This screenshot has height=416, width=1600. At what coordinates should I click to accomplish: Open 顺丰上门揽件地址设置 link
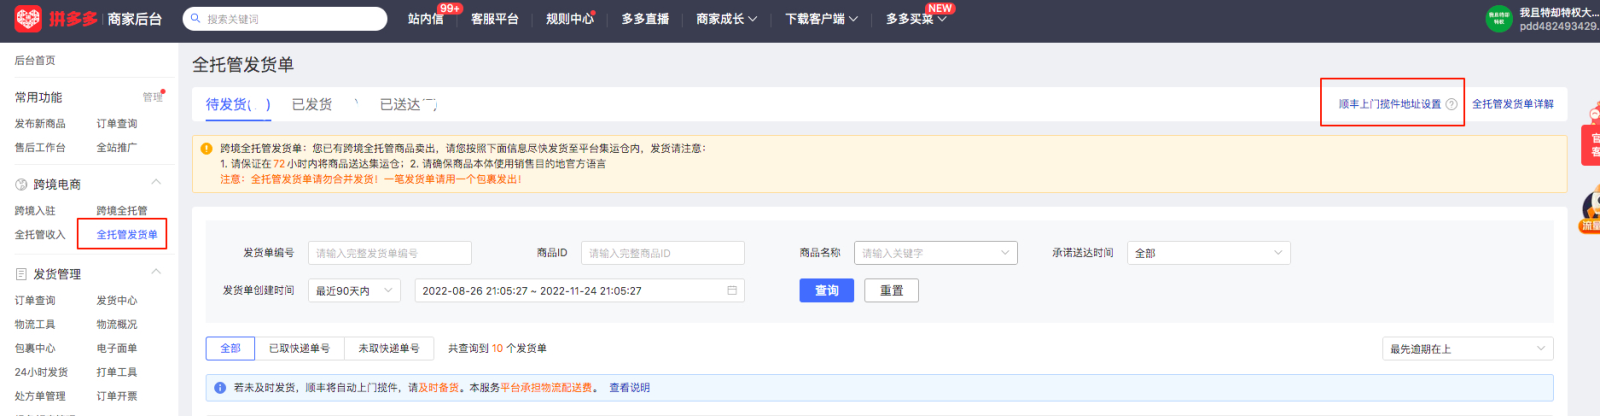(1390, 104)
